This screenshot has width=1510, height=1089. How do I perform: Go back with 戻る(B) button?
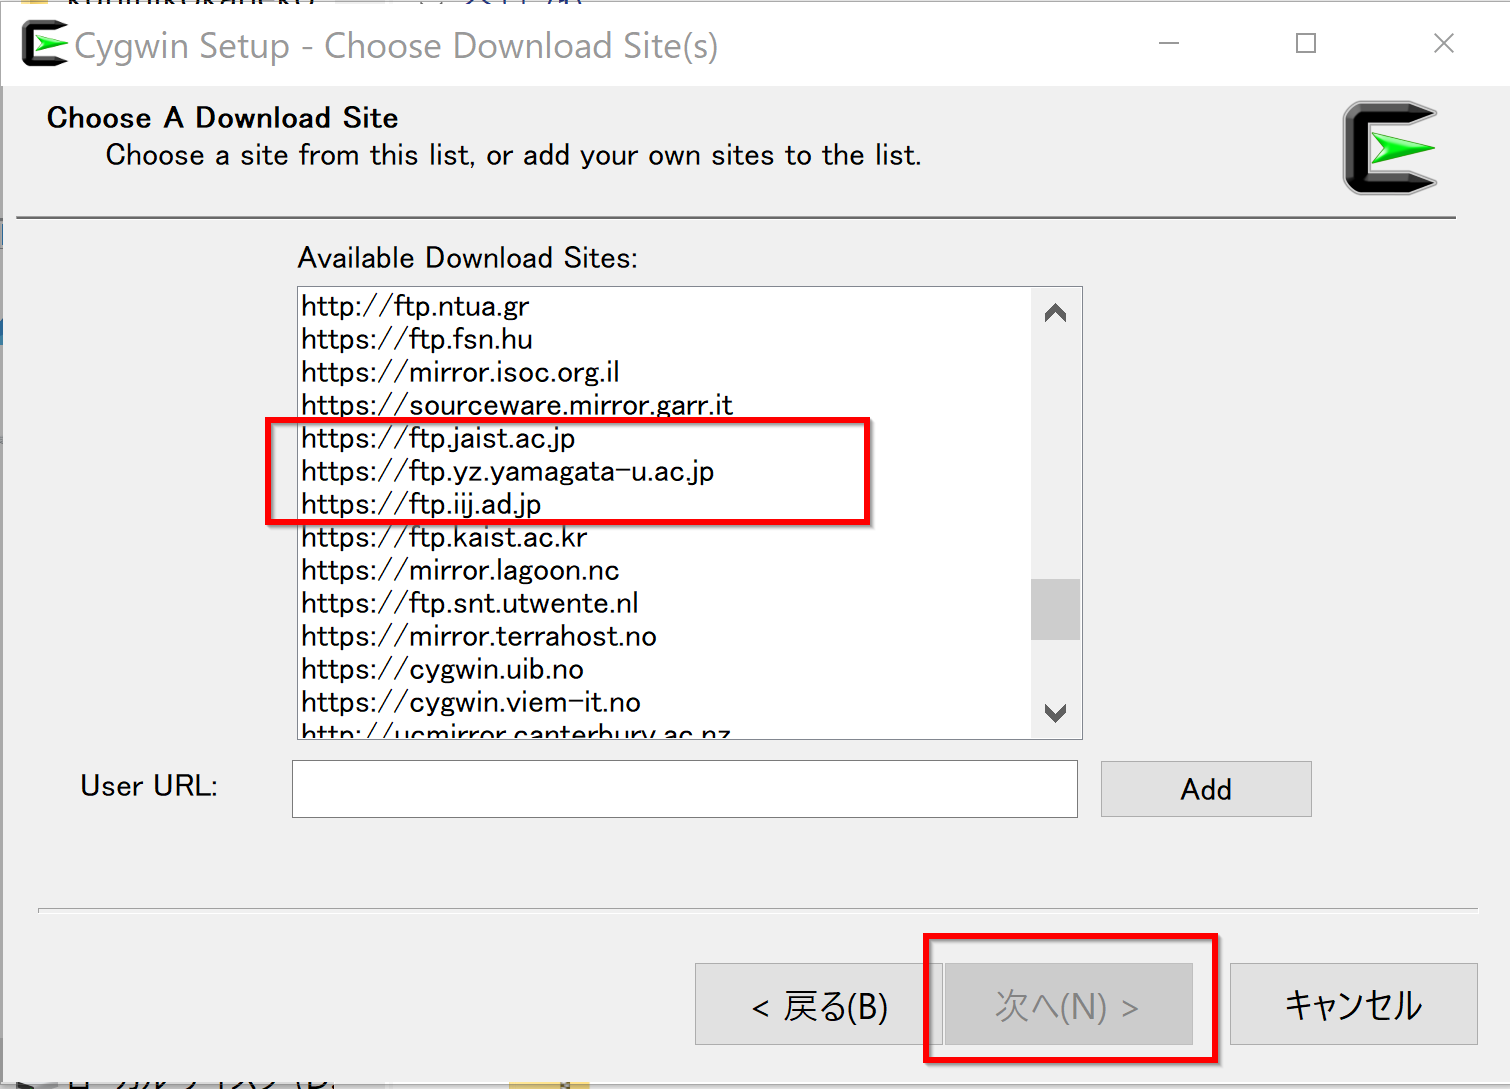pyautogui.click(x=820, y=1004)
